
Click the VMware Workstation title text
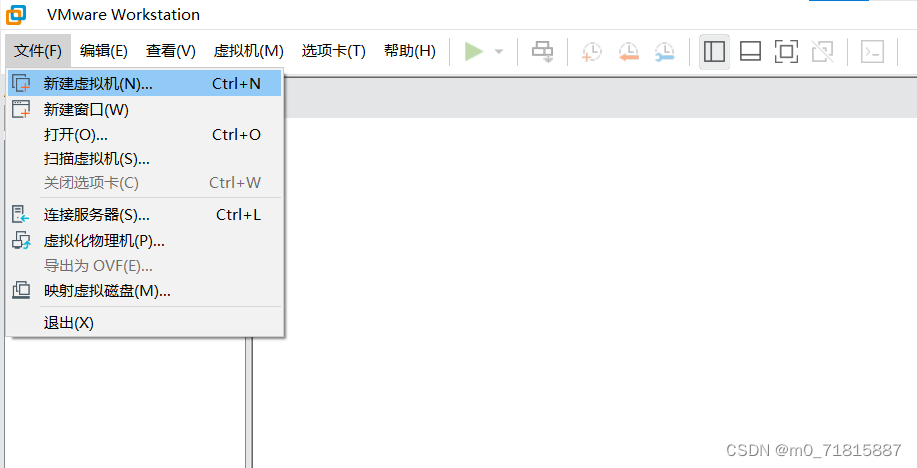[123, 15]
